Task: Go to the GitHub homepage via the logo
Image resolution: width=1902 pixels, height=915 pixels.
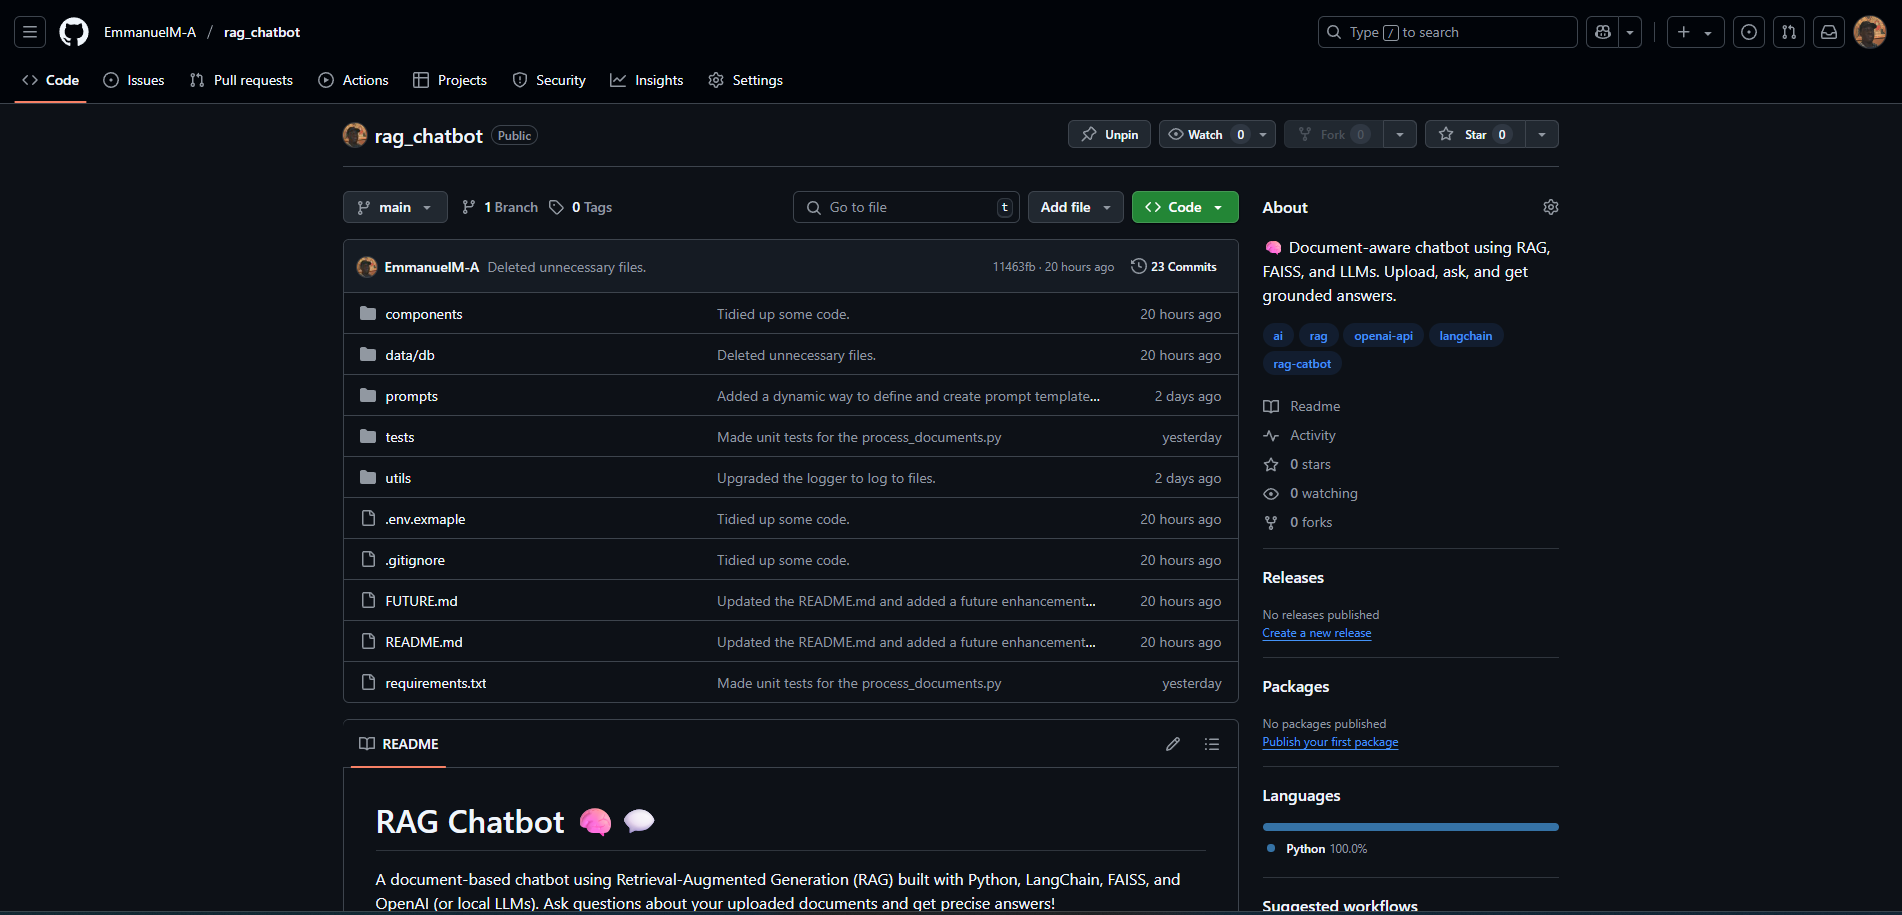Action: tap(74, 32)
